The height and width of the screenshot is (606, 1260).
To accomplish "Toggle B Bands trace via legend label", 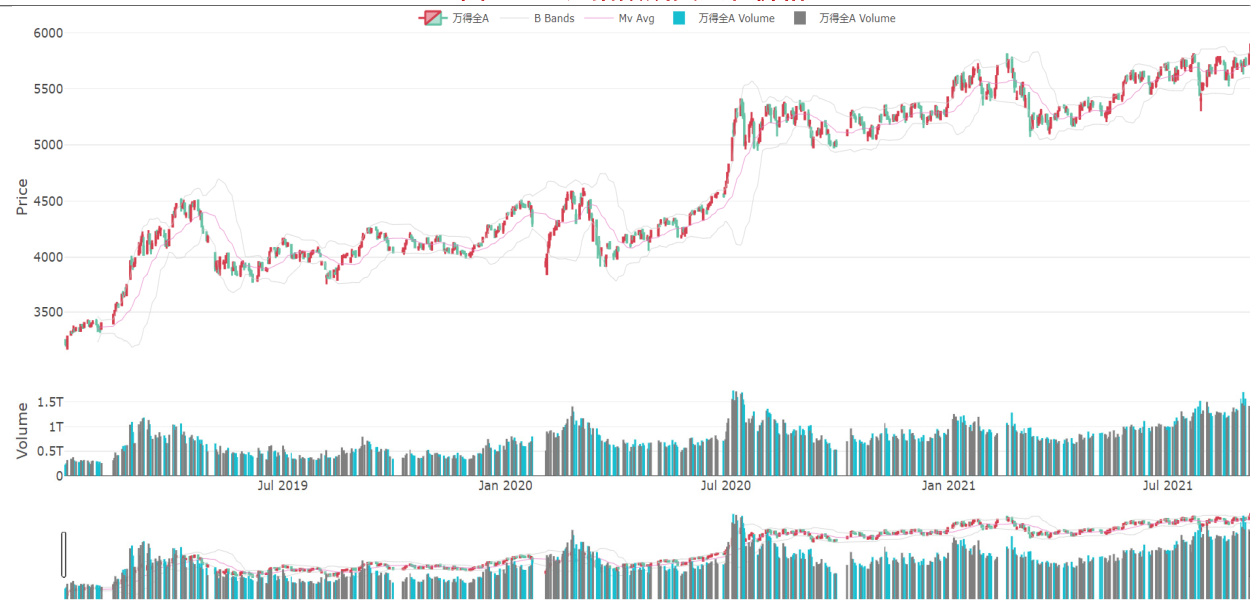I will 554,18.
